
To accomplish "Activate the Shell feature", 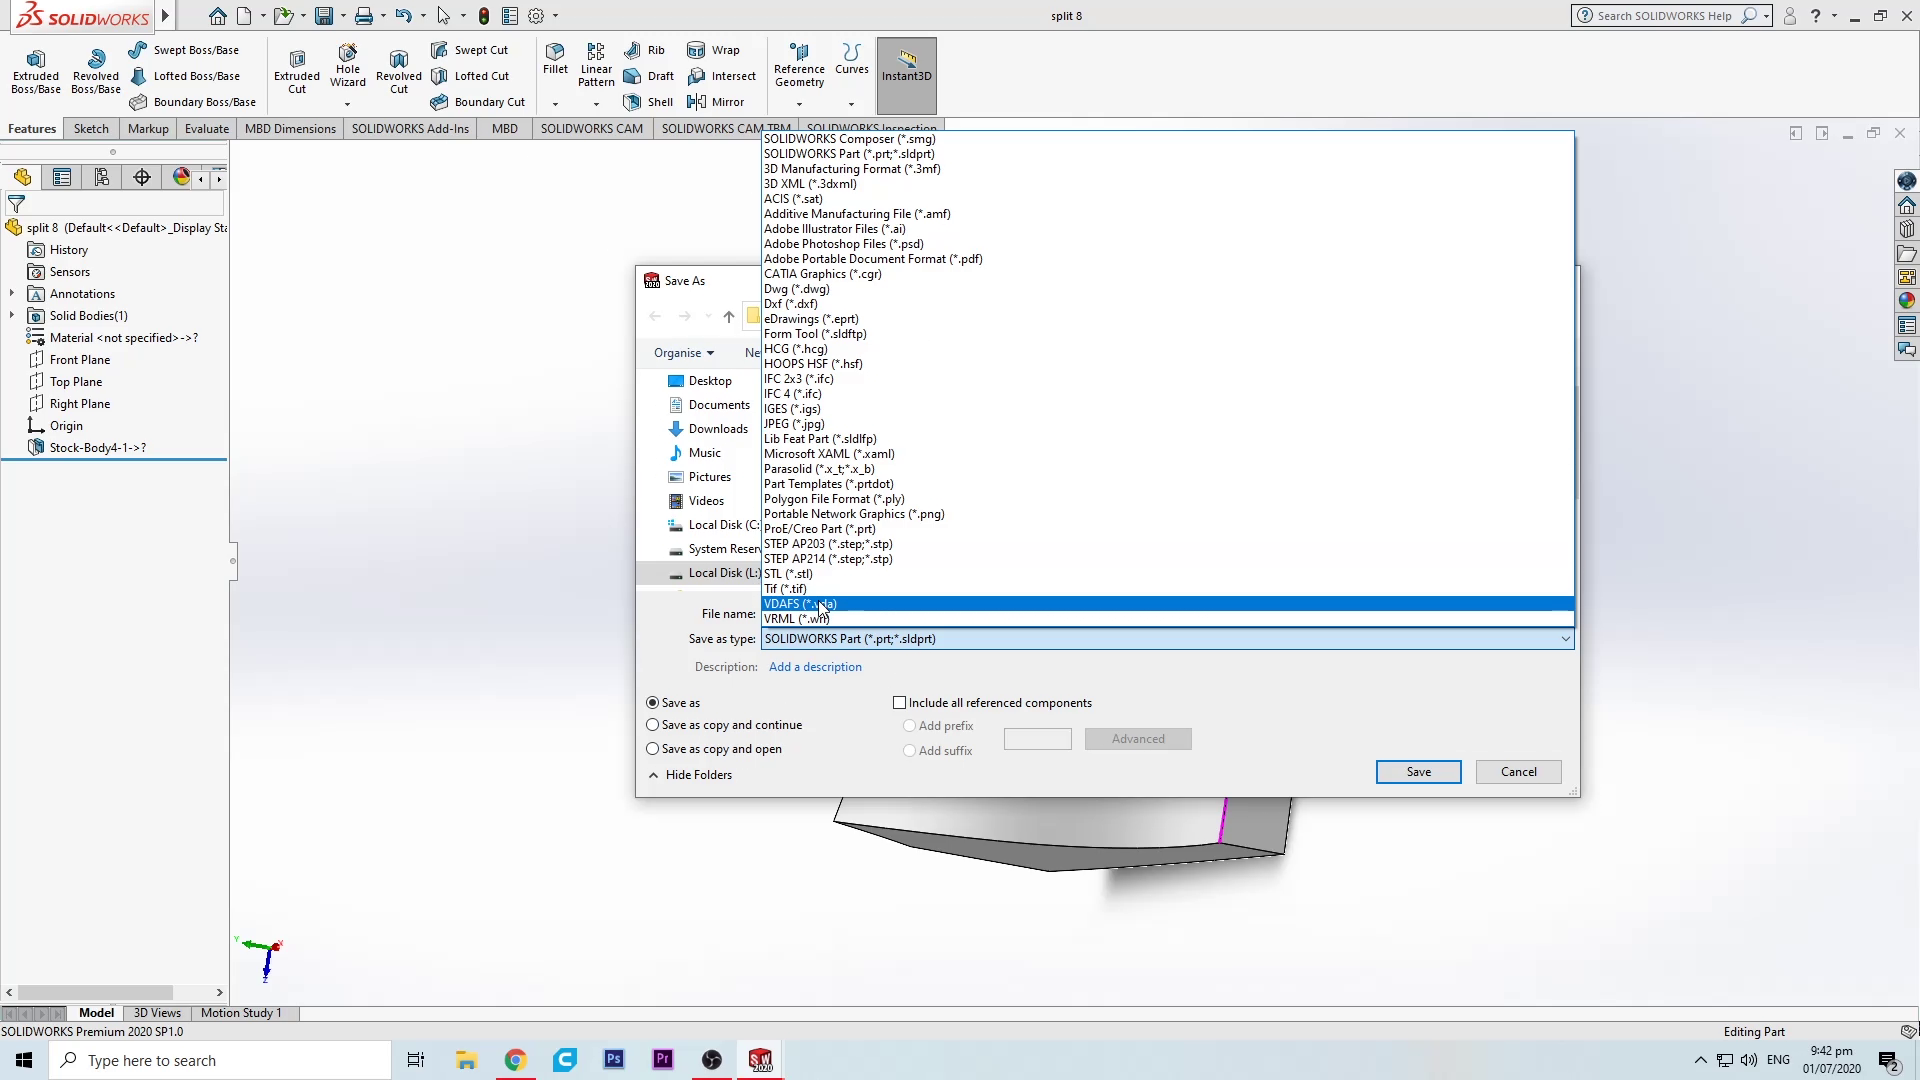I will pyautogui.click(x=648, y=102).
